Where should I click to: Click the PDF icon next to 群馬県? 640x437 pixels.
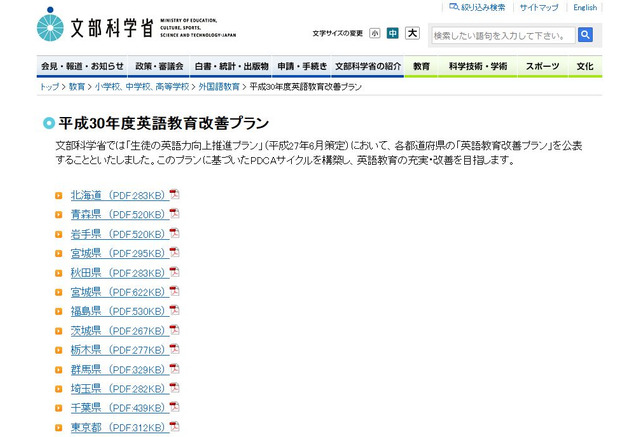(x=175, y=368)
